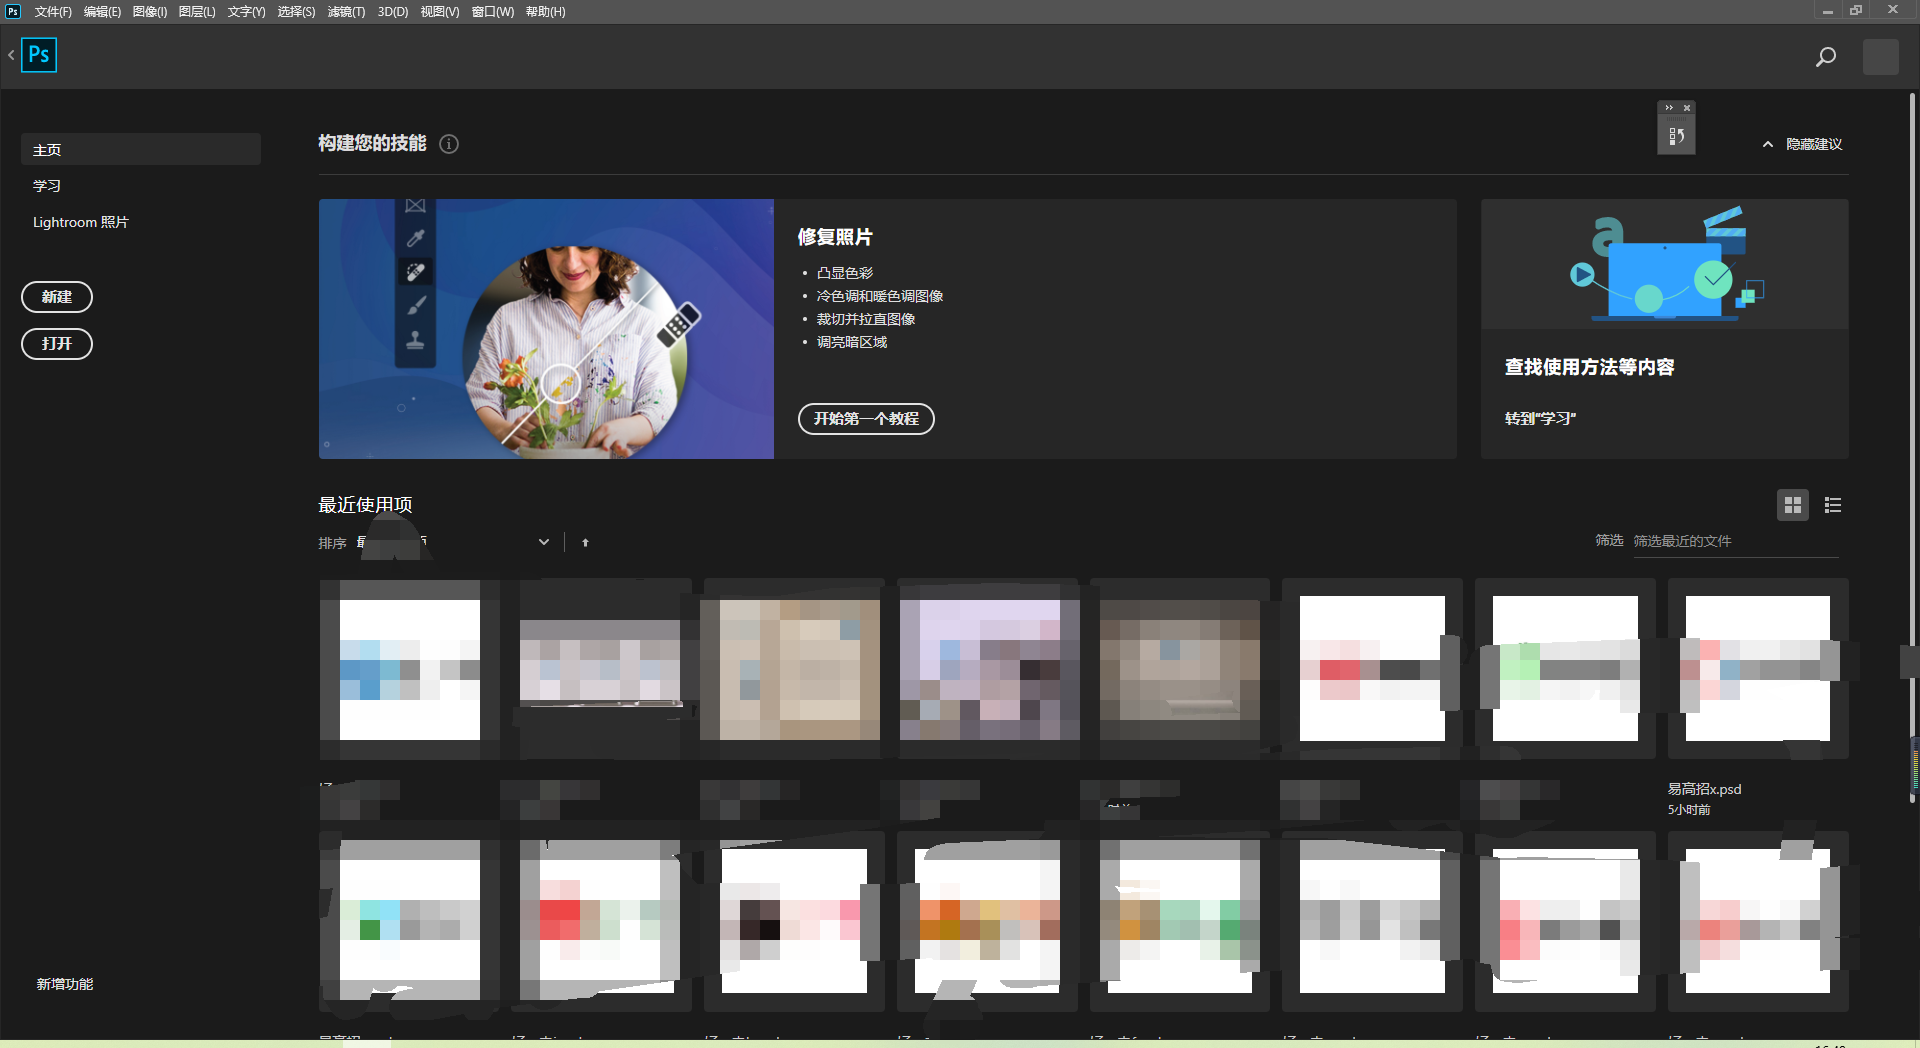Expand the floating panel with double-arrow
This screenshot has width=1920, height=1048.
1669,108
